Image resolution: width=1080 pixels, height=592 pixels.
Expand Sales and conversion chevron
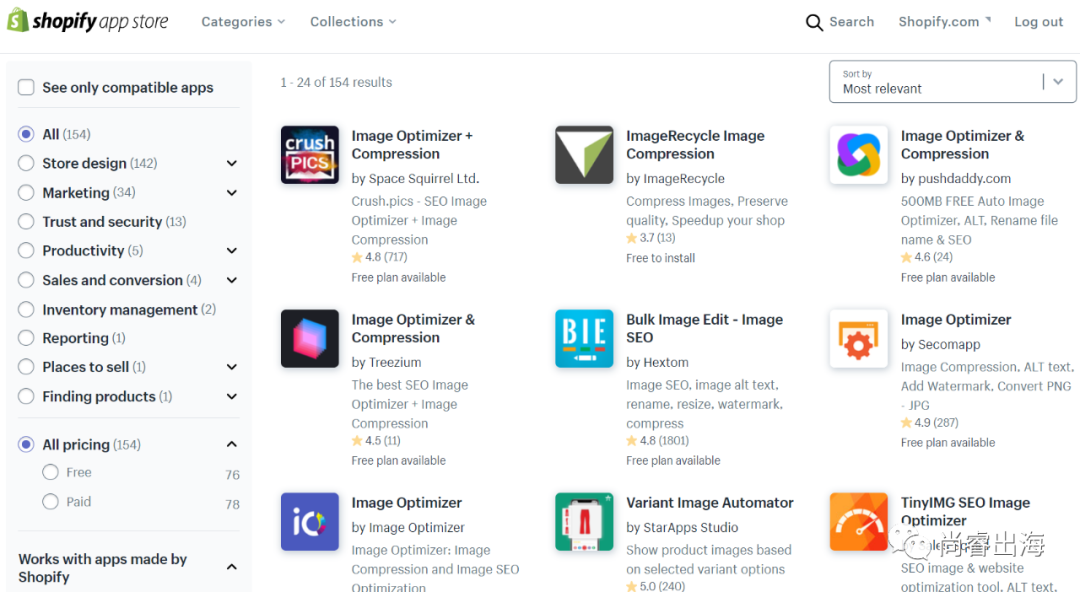(x=232, y=280)
